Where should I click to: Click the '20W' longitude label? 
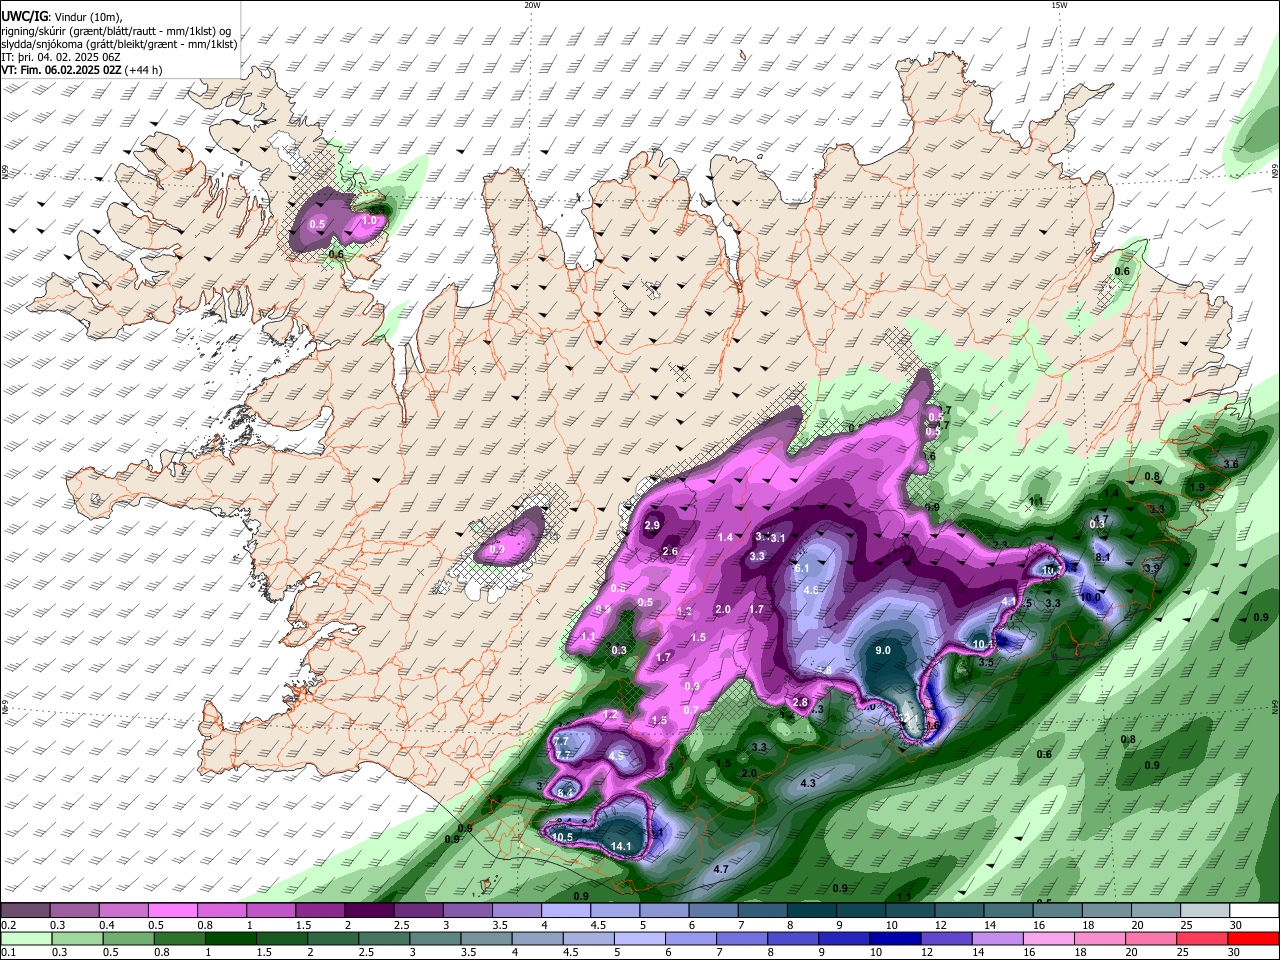tap(532, 5)
